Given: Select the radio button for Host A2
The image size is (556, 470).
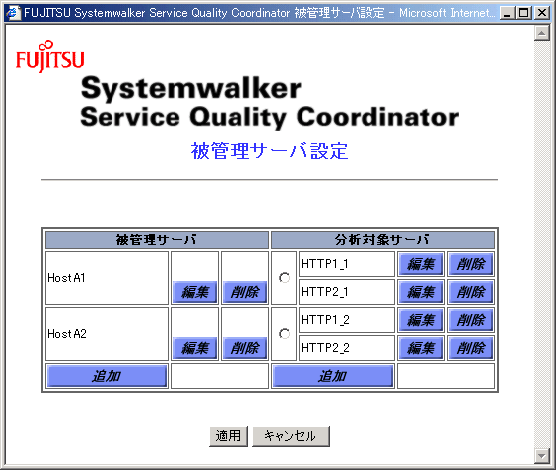Looking at the screenshot, I should (284, 334).
